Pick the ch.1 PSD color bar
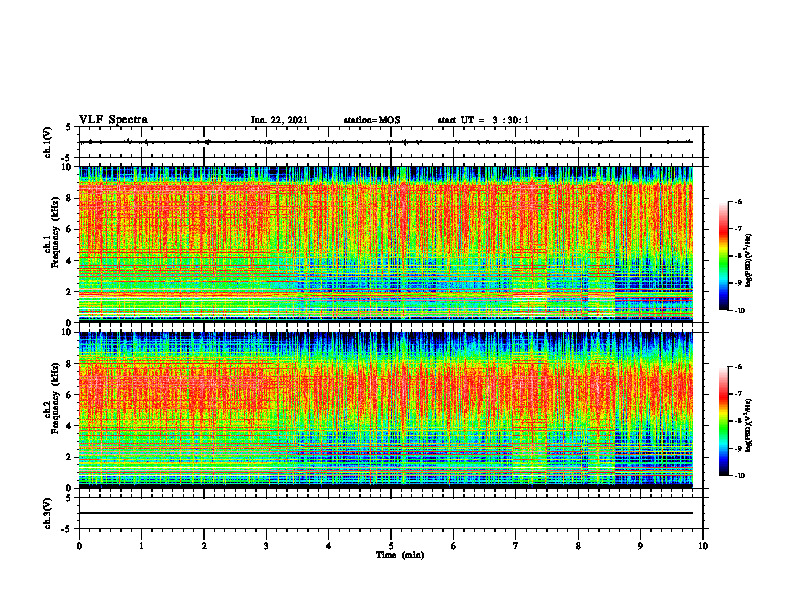Screen dimensions: 792x612 (x=723, y=256)
